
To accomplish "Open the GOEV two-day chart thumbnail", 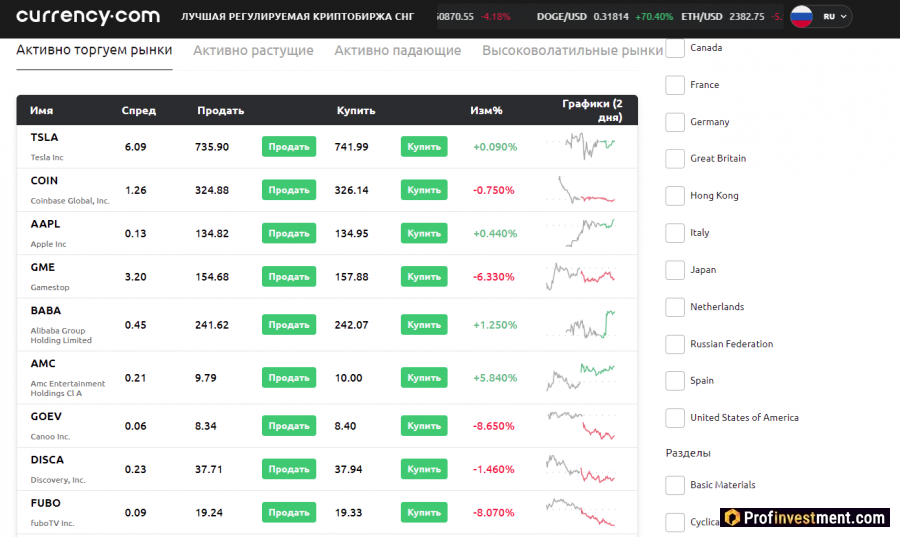I will [x=581, y=425].
